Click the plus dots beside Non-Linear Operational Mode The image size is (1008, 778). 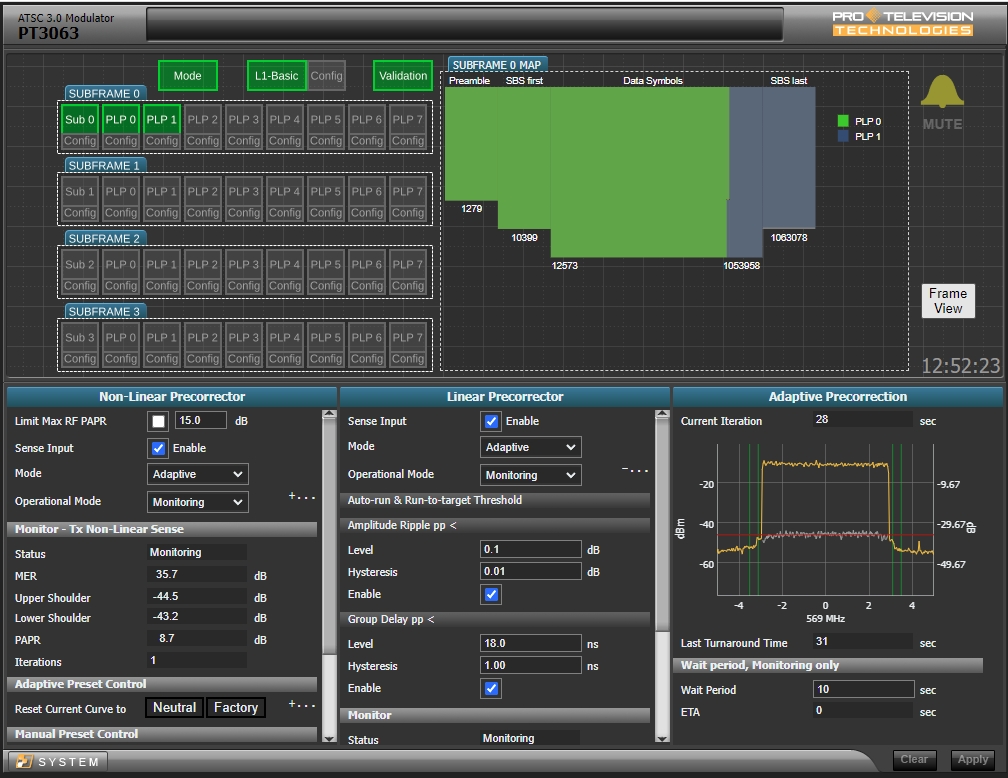point(302,497)
